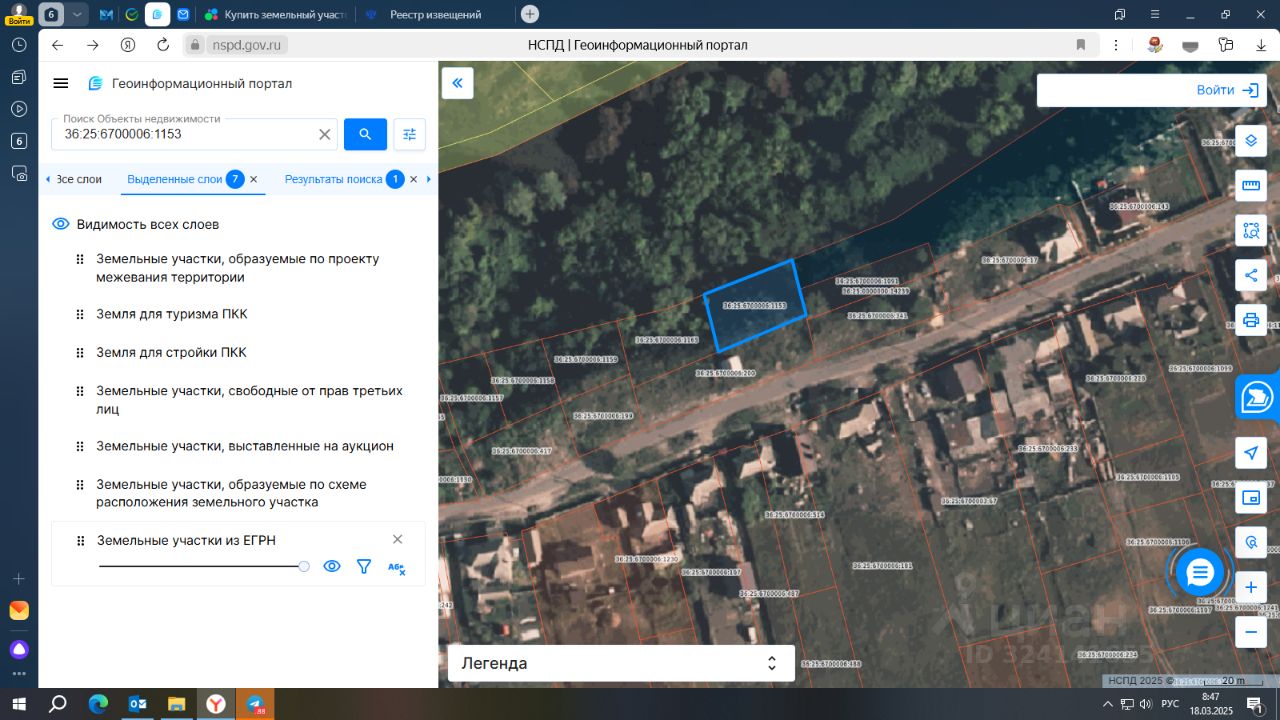Go forward in browser history
1280x720 pixels.
(x=92, y=45)
